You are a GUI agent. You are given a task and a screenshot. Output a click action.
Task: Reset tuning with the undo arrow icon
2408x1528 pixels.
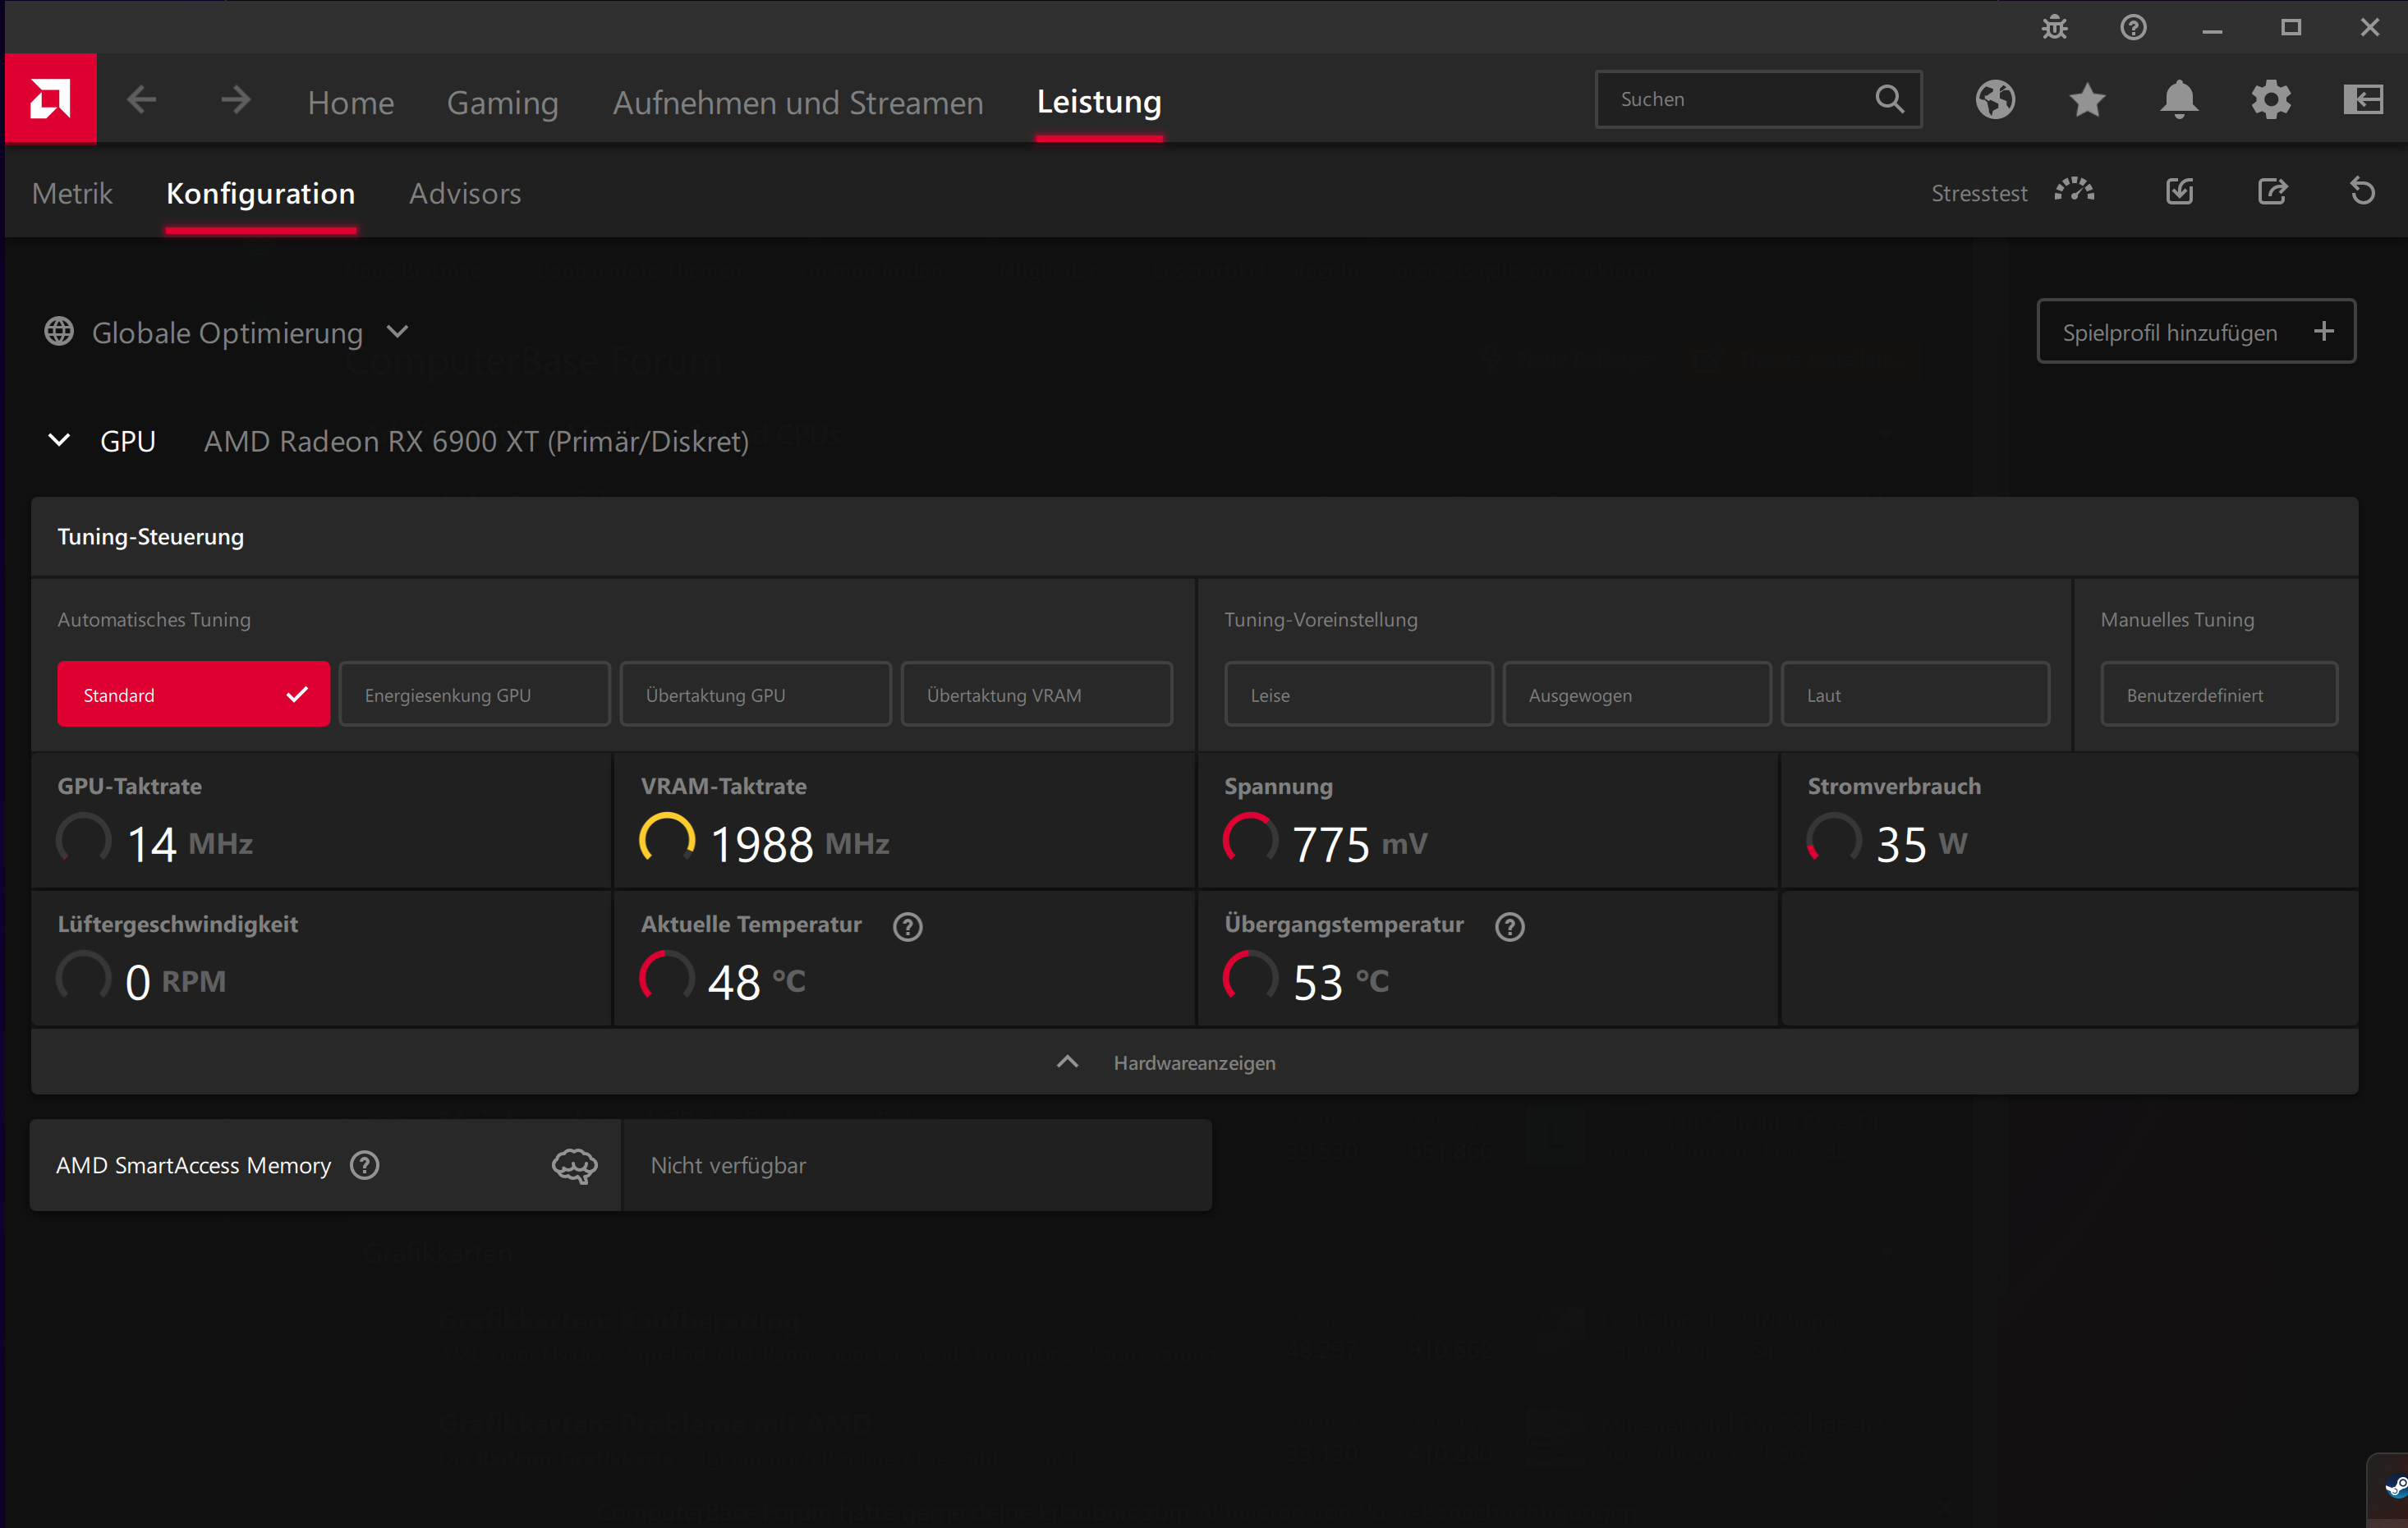tap(2362, 191)
